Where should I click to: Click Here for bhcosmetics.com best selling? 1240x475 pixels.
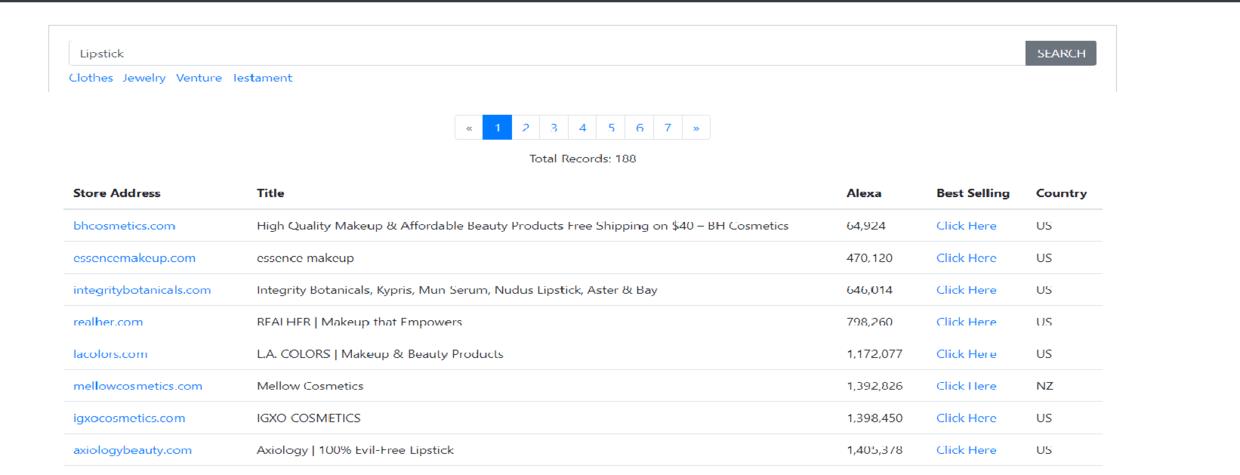point(966,226)
